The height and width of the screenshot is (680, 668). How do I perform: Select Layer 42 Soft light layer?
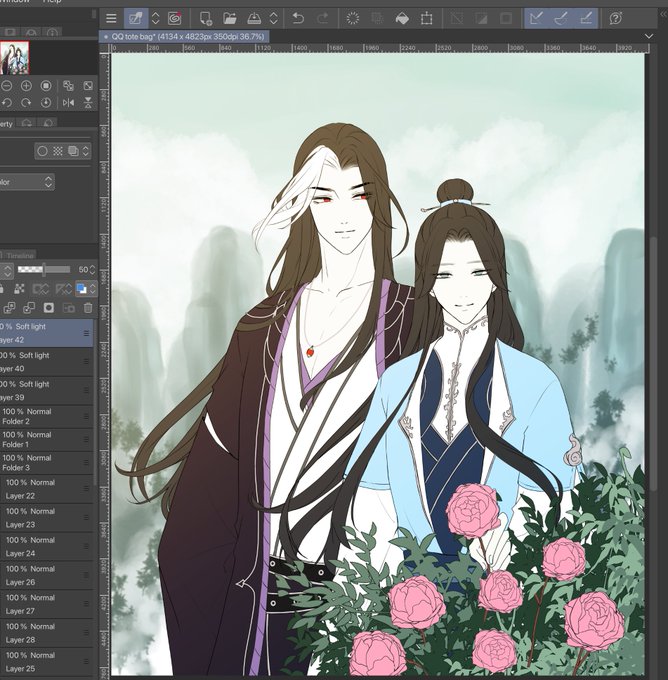[46, 333]
